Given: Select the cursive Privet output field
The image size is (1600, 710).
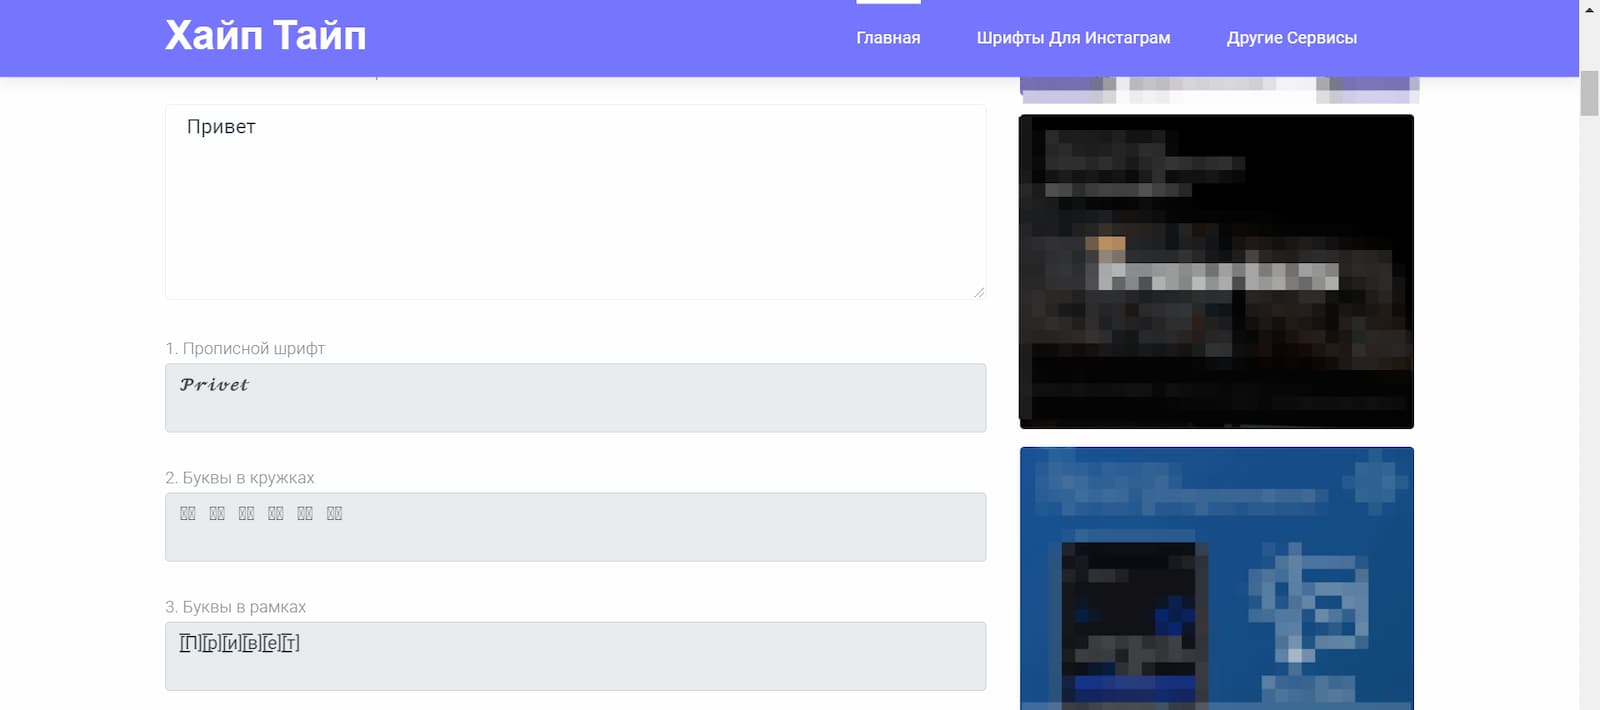Looking at the screenshot, I should (x=575, y=398).
